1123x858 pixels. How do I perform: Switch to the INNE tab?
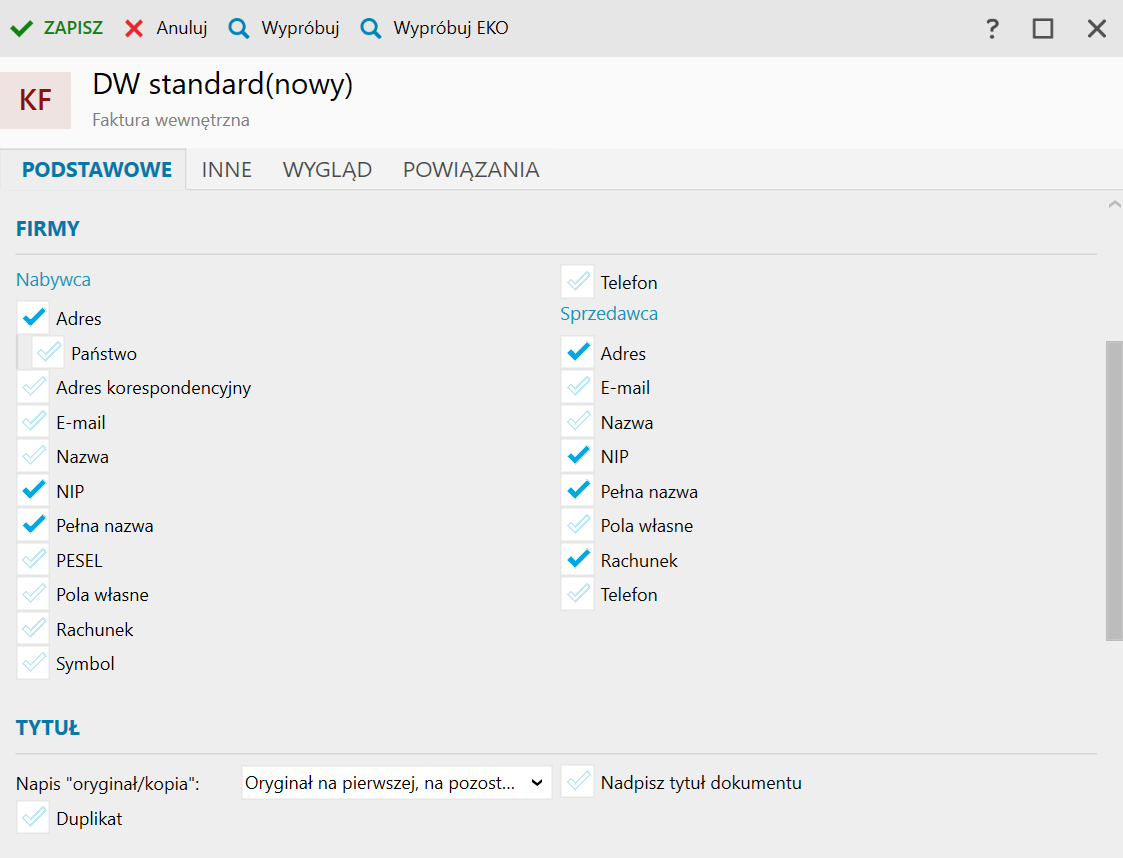point(227,170)
